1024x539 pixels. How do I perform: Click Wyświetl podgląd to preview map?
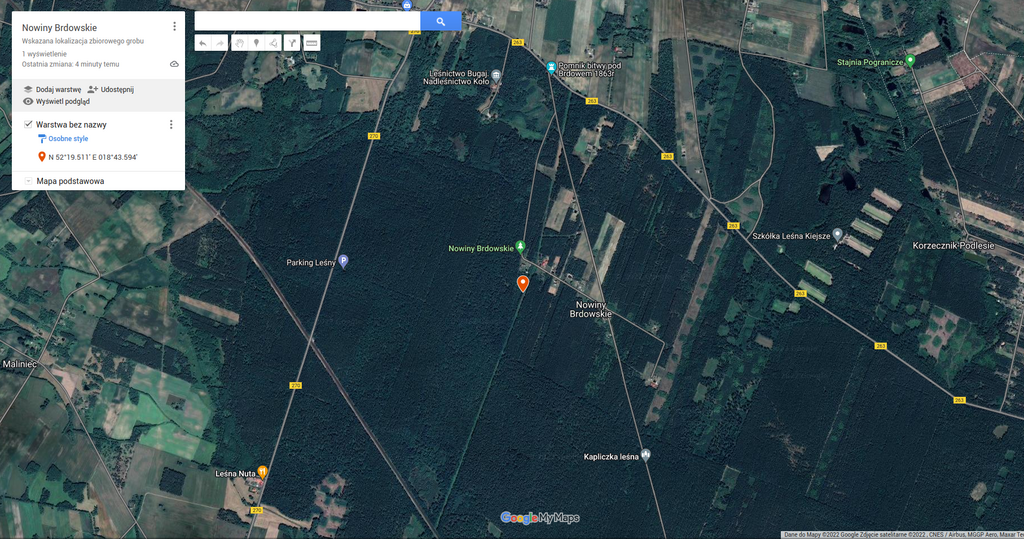coord(56,101)
